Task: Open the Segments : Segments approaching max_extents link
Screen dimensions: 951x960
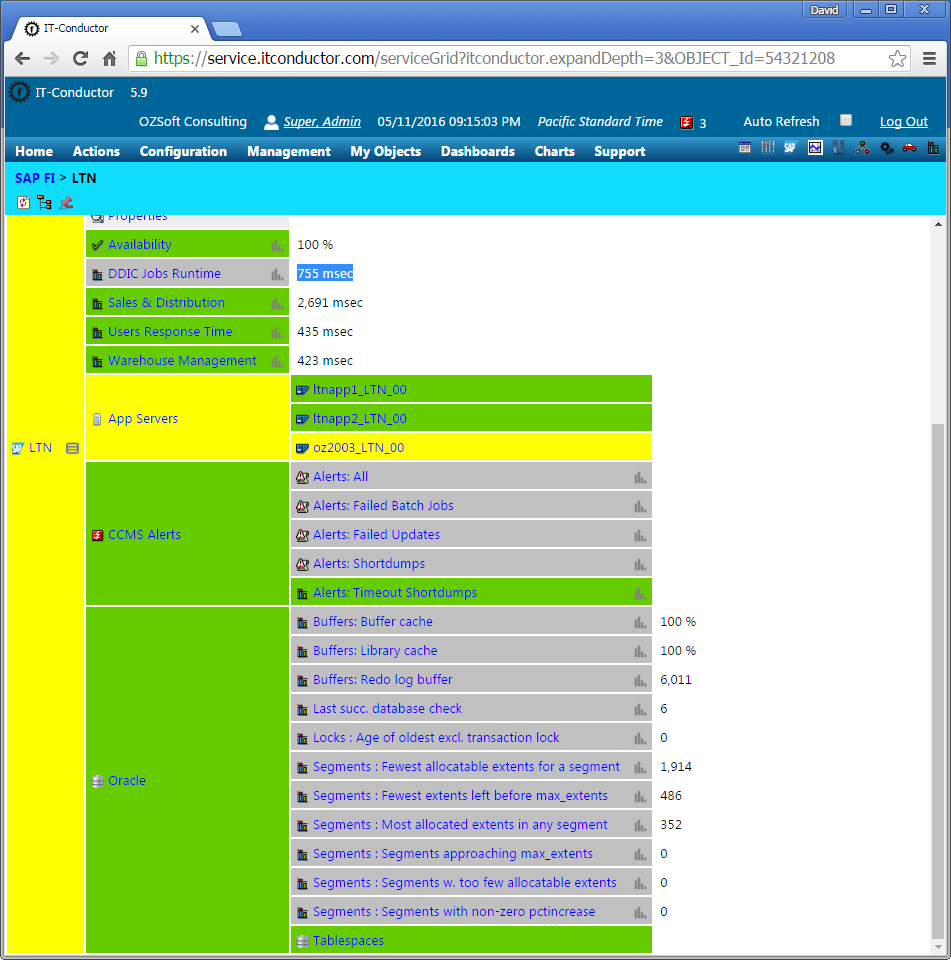Action: (x=453, y=854)
